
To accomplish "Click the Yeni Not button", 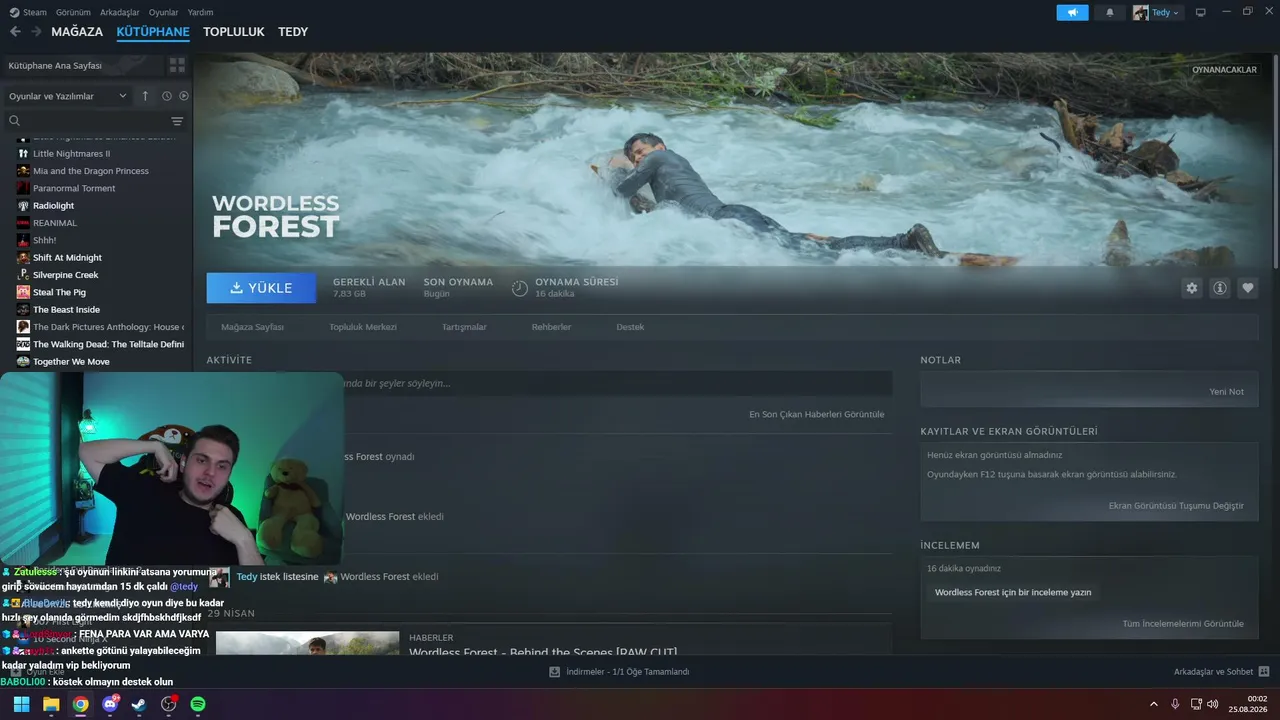I will click(x=1226, y=392).
